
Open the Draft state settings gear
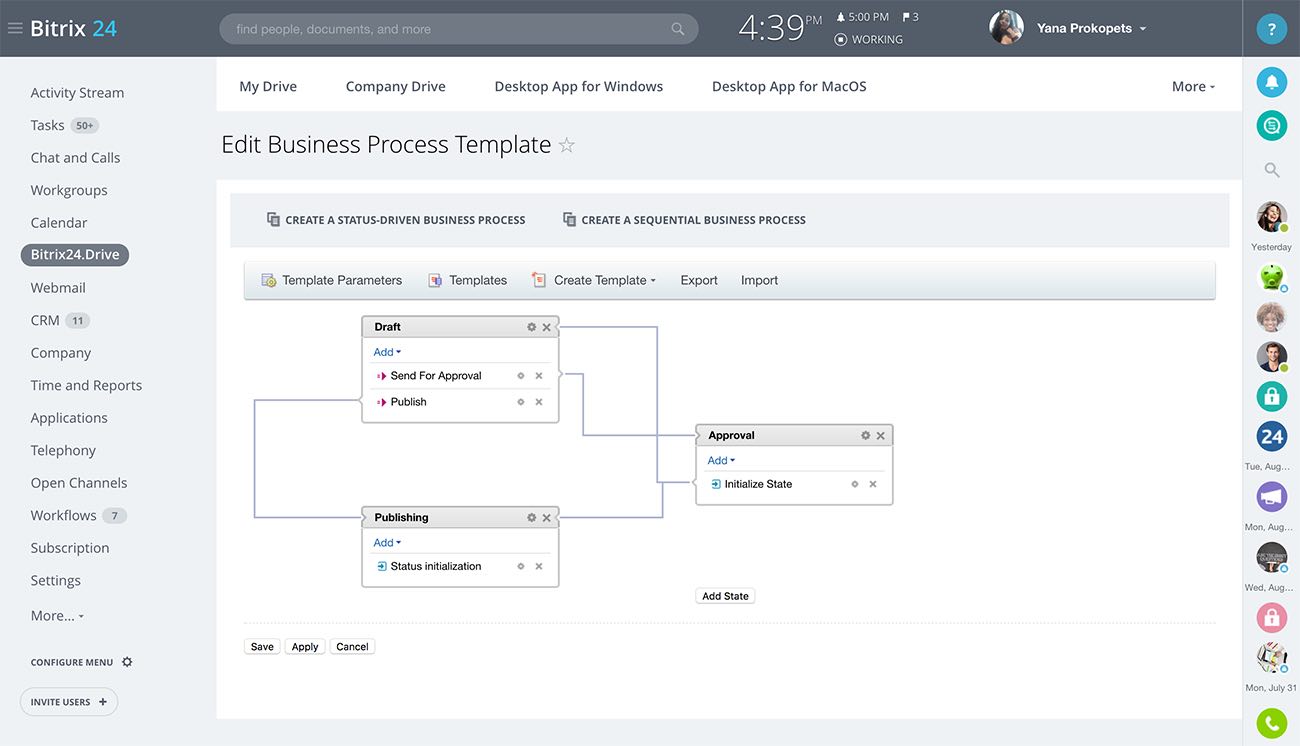tap(532, 327)
